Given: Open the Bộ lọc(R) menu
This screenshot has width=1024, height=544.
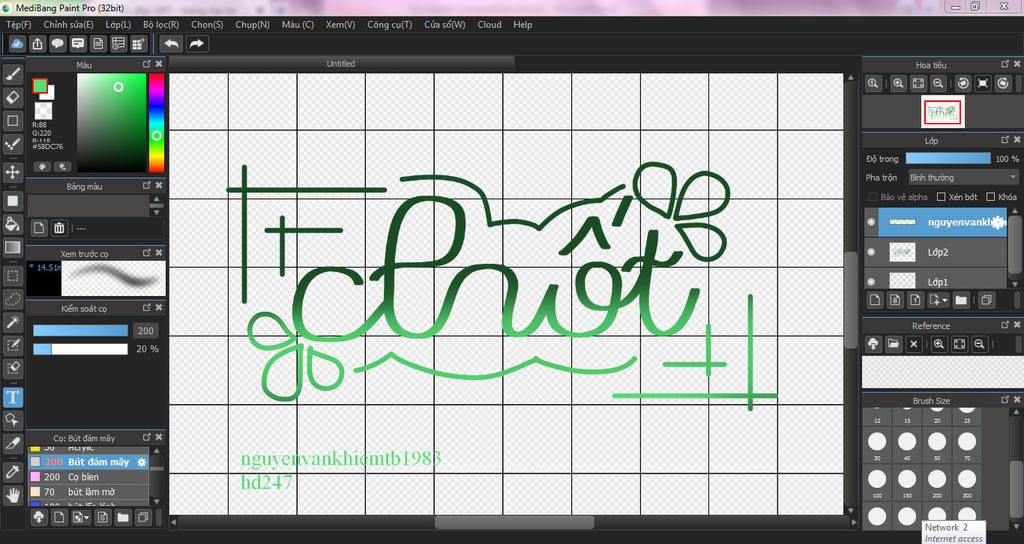Looking at the screenshot, I should tap(161, 25).
